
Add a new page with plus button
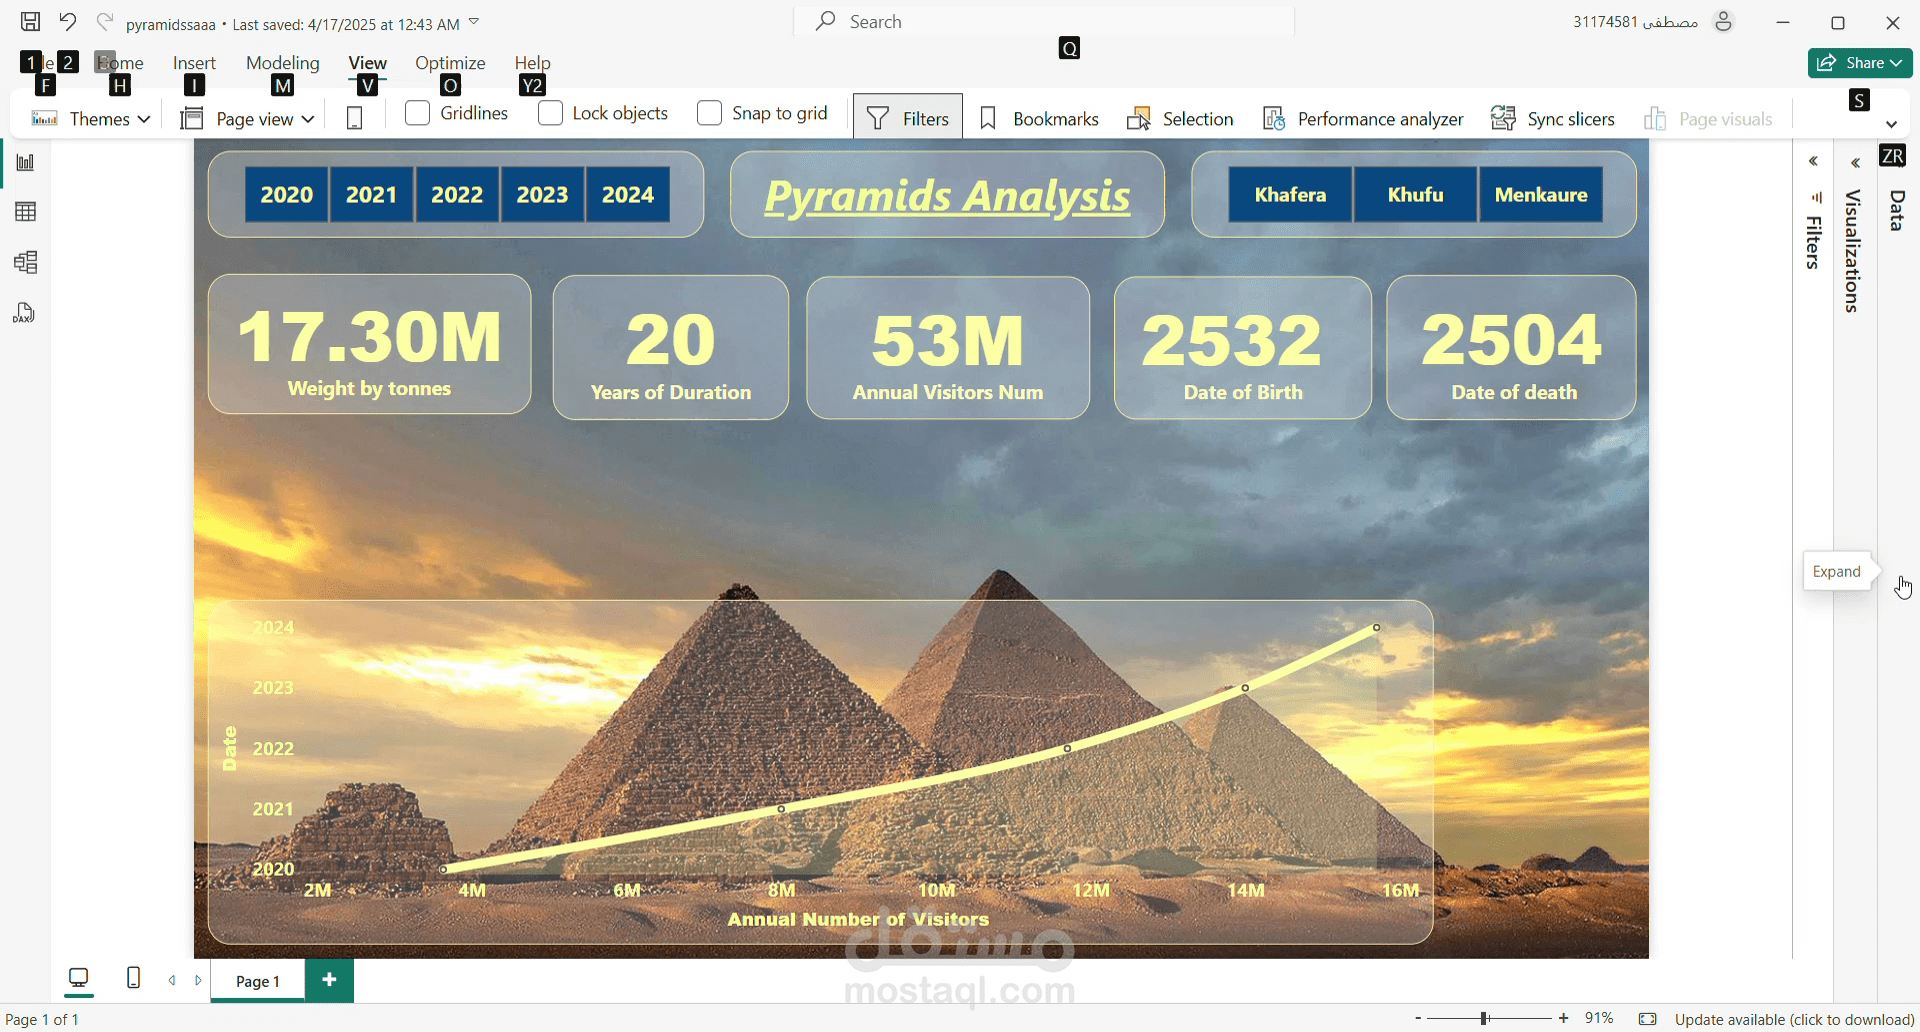tap(330, 980)
